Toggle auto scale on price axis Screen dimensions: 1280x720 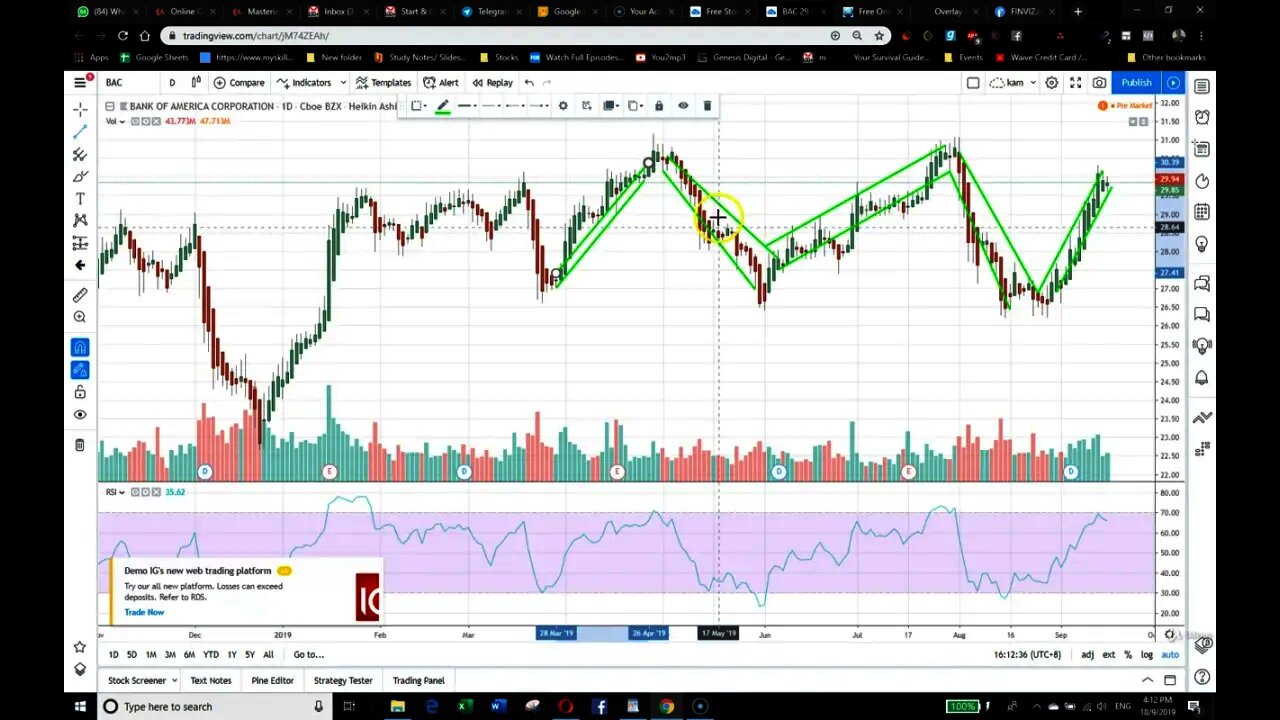[1169, 654]
